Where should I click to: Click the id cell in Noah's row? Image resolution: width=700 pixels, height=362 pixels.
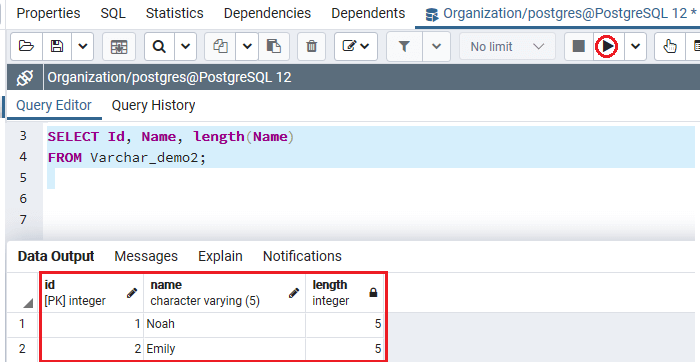pyautogui.click(x=92, y=324)
